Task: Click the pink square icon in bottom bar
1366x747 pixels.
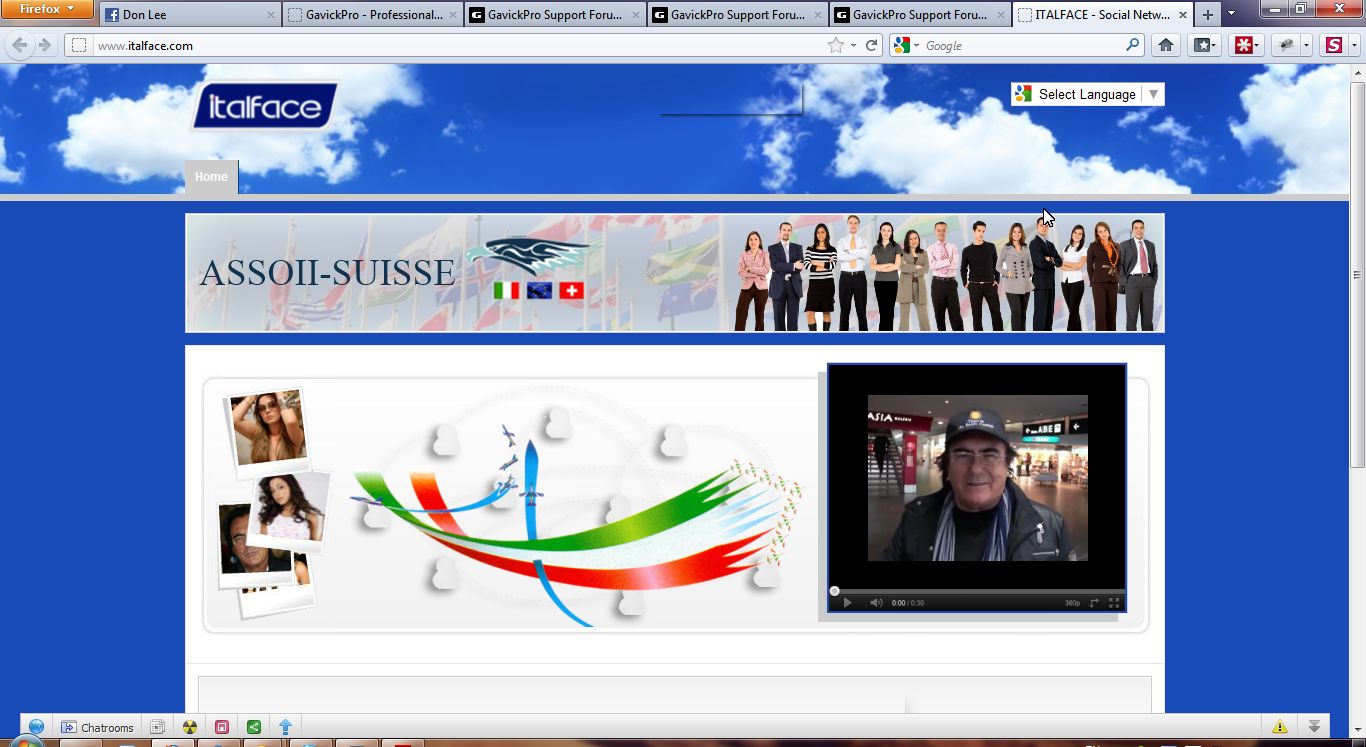Action: (x=221, y=727)
